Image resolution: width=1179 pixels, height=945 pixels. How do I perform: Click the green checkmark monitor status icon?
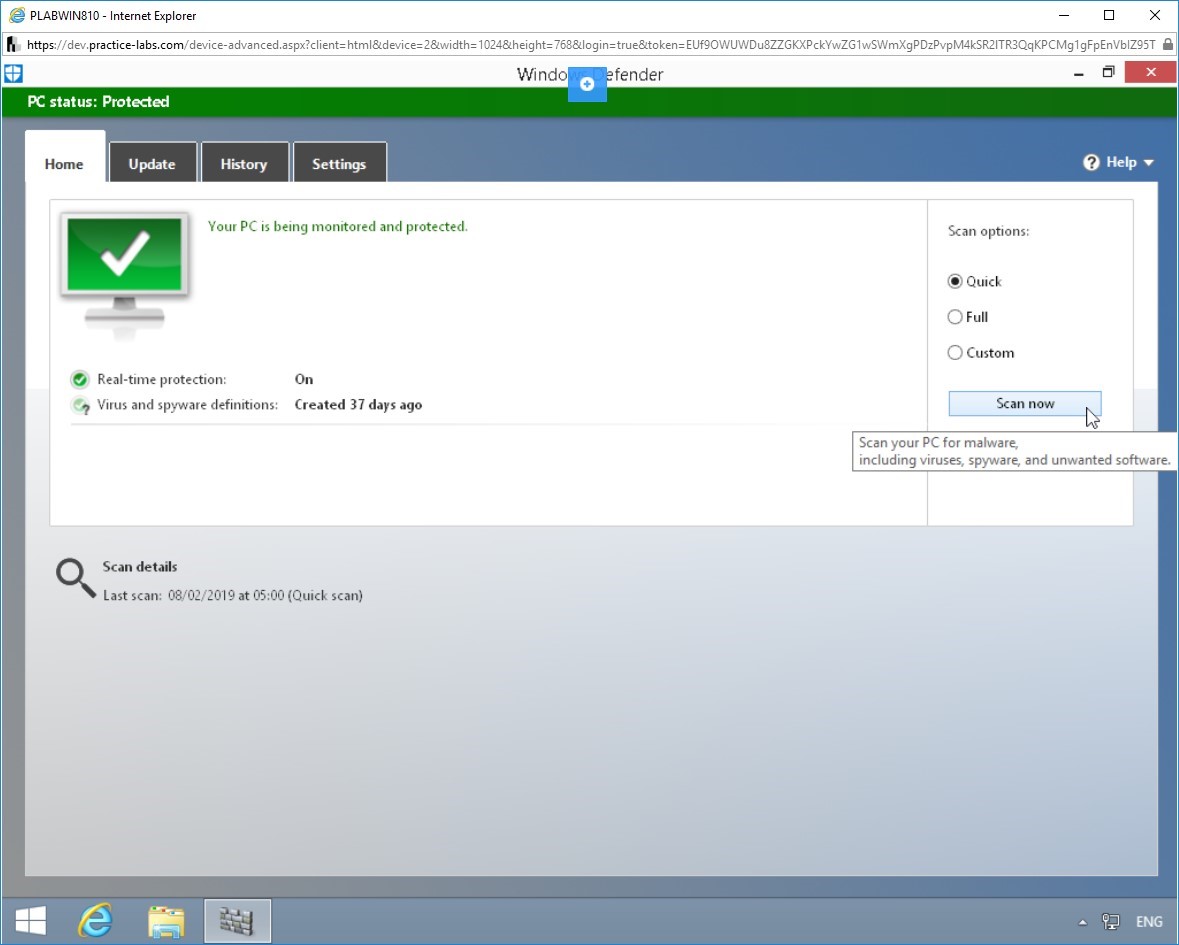coord(124,272)
